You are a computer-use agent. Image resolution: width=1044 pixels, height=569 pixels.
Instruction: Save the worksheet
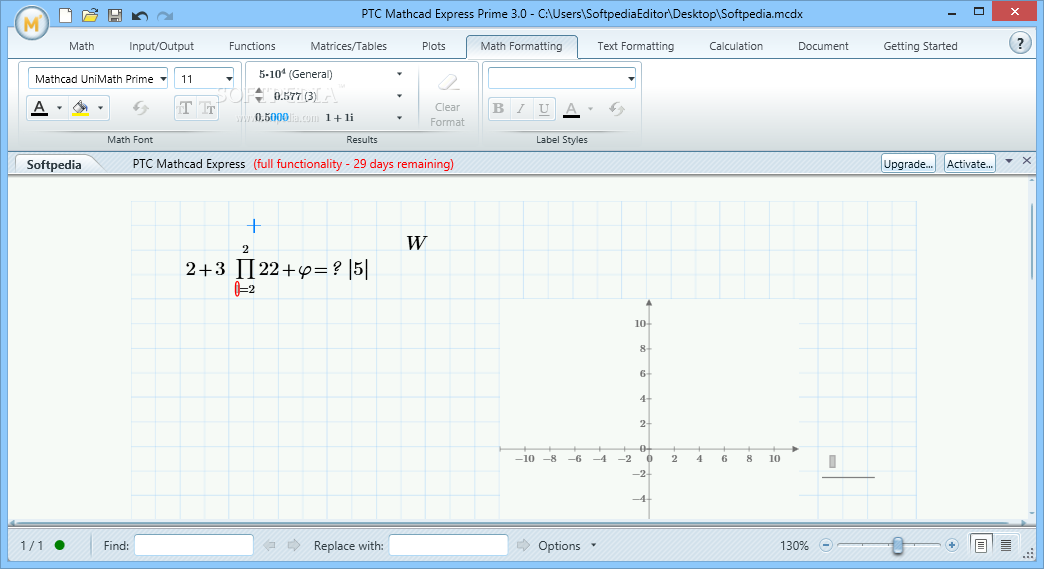pyautogui.click(x=115, y=15)
